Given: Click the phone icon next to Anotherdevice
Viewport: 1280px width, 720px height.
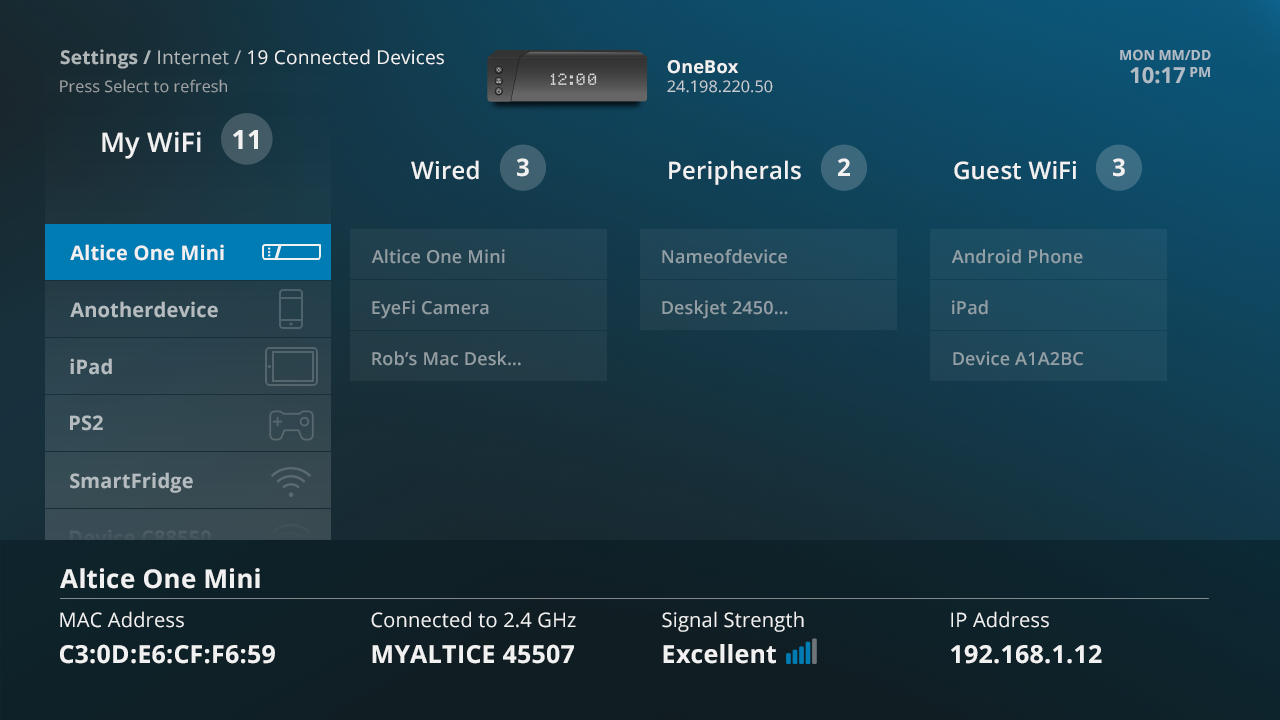Looking at the screenshot, I should coord(291,309).
